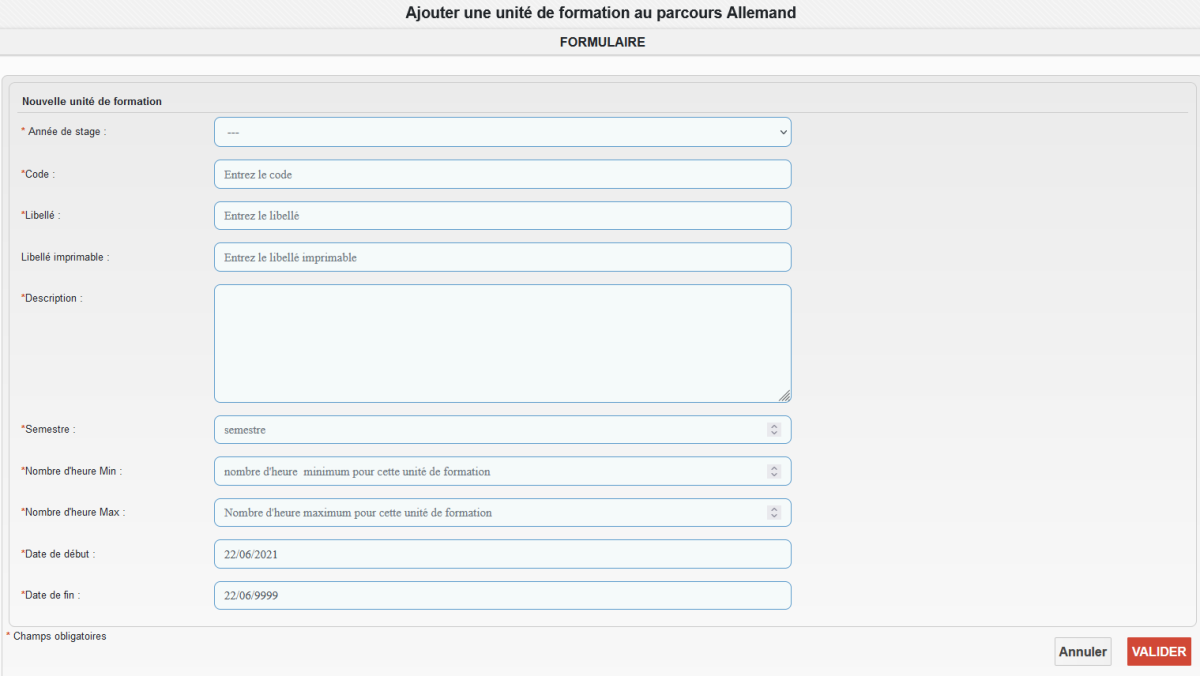Click into the Libellé text field

point(500,216)
